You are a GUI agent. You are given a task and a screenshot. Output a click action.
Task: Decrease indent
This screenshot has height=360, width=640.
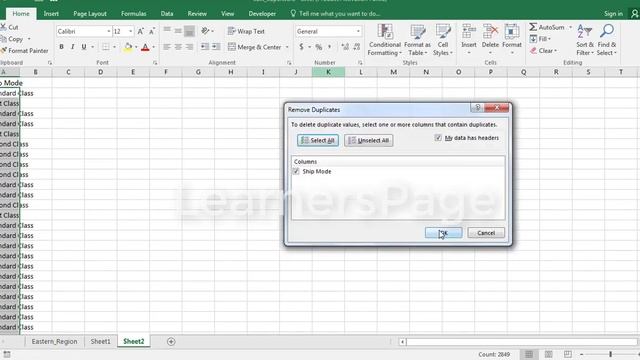[x=204, y=47]
